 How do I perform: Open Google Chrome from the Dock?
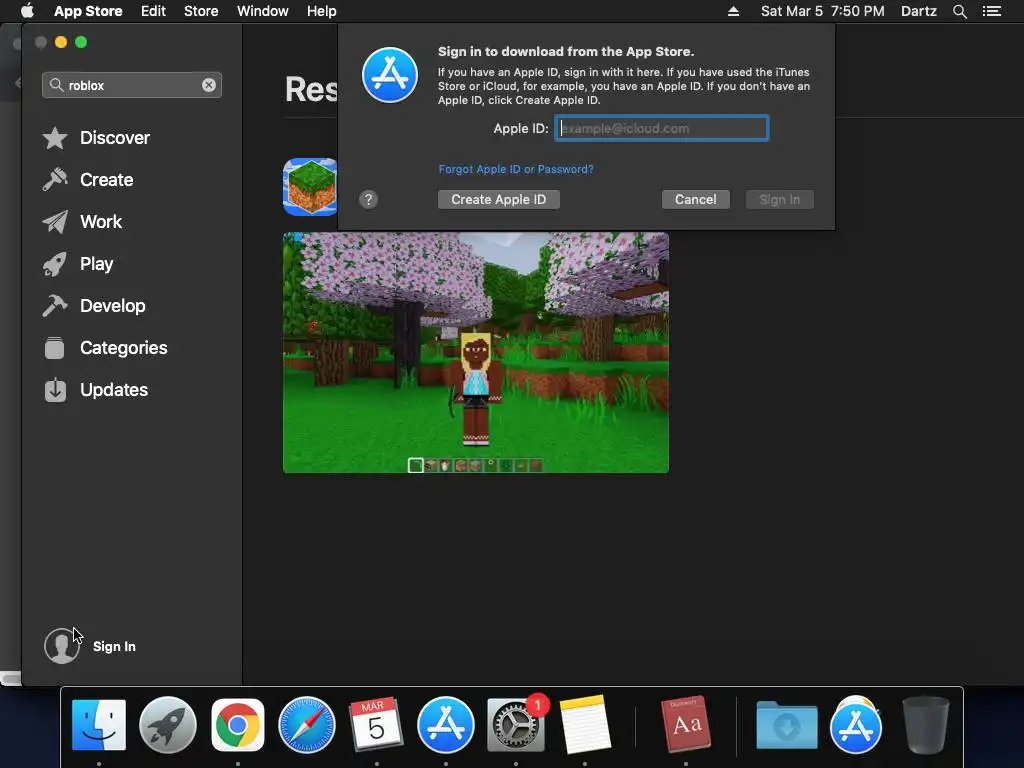pos(238,725)
